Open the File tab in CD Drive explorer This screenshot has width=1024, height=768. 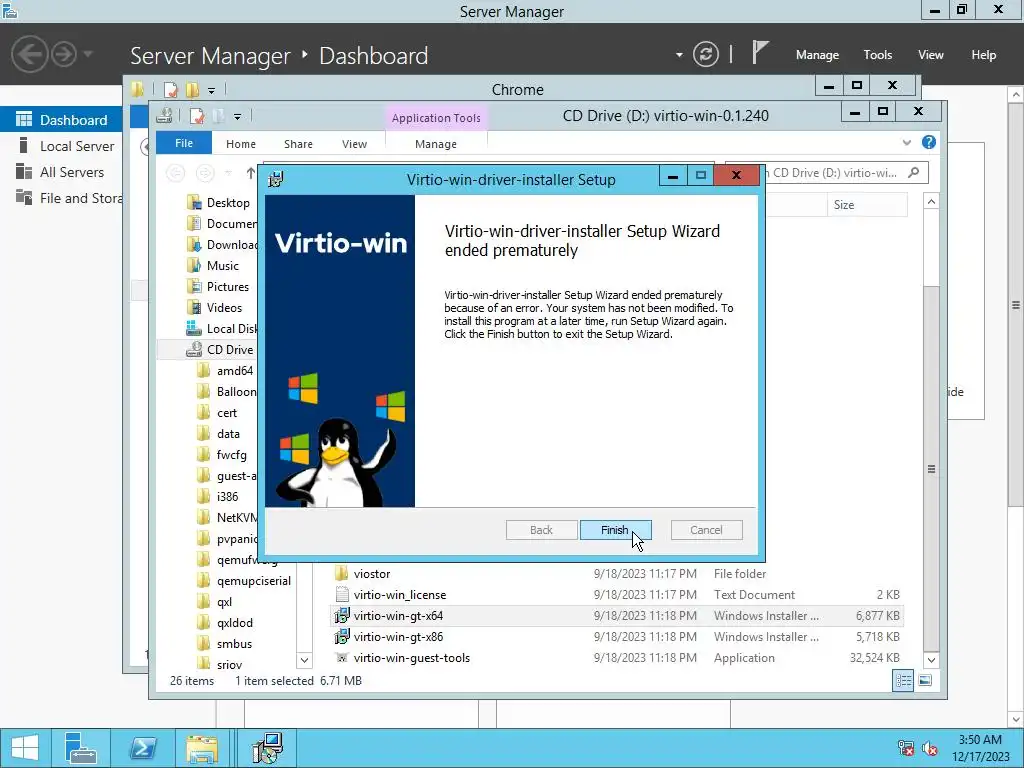[x=184, y=143]
